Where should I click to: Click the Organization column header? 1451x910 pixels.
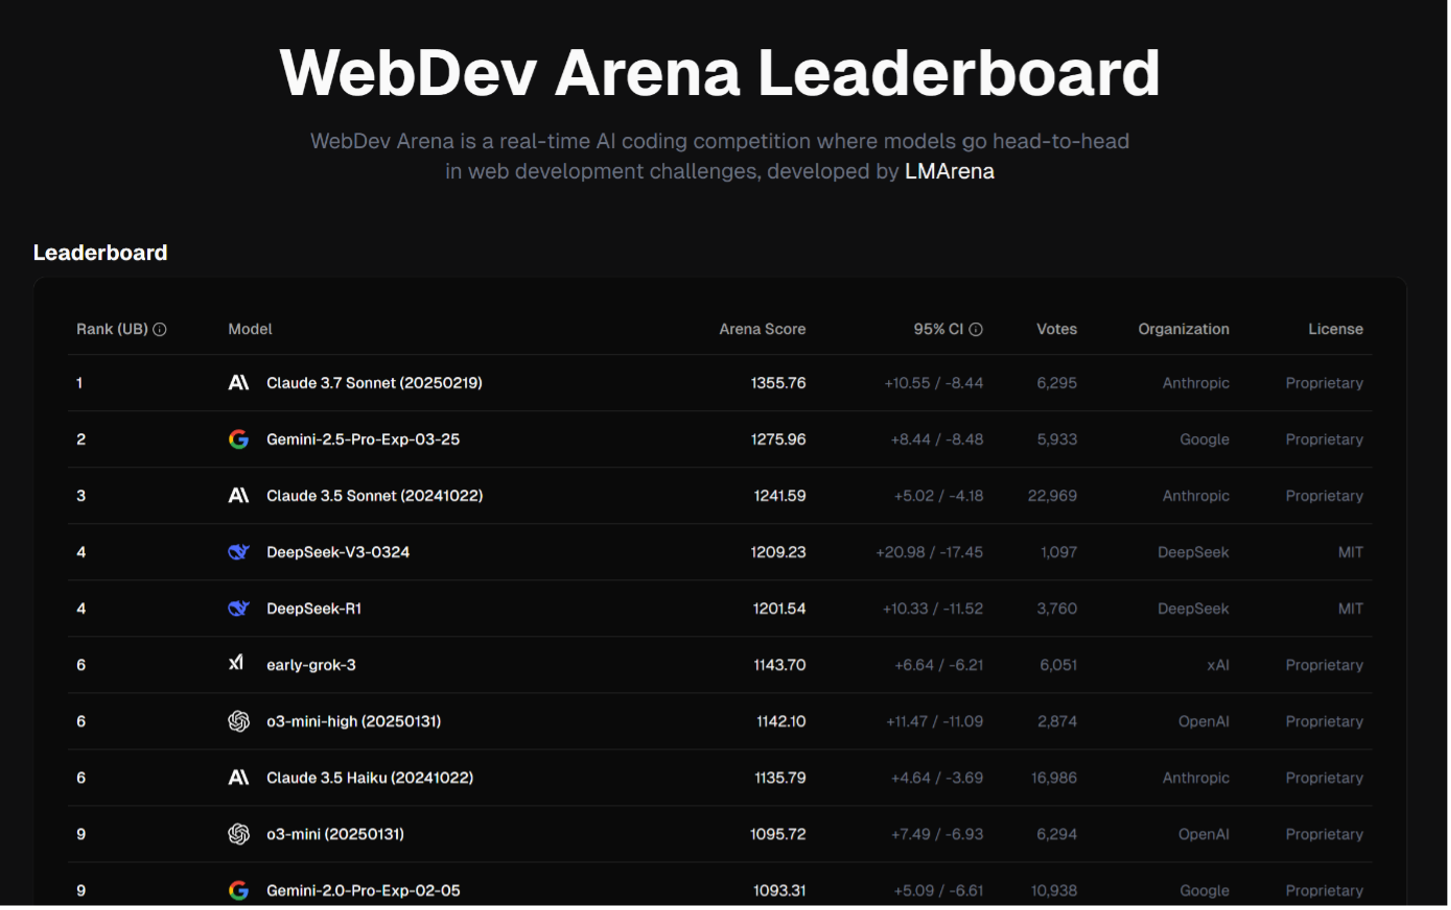coord(1186,330)
